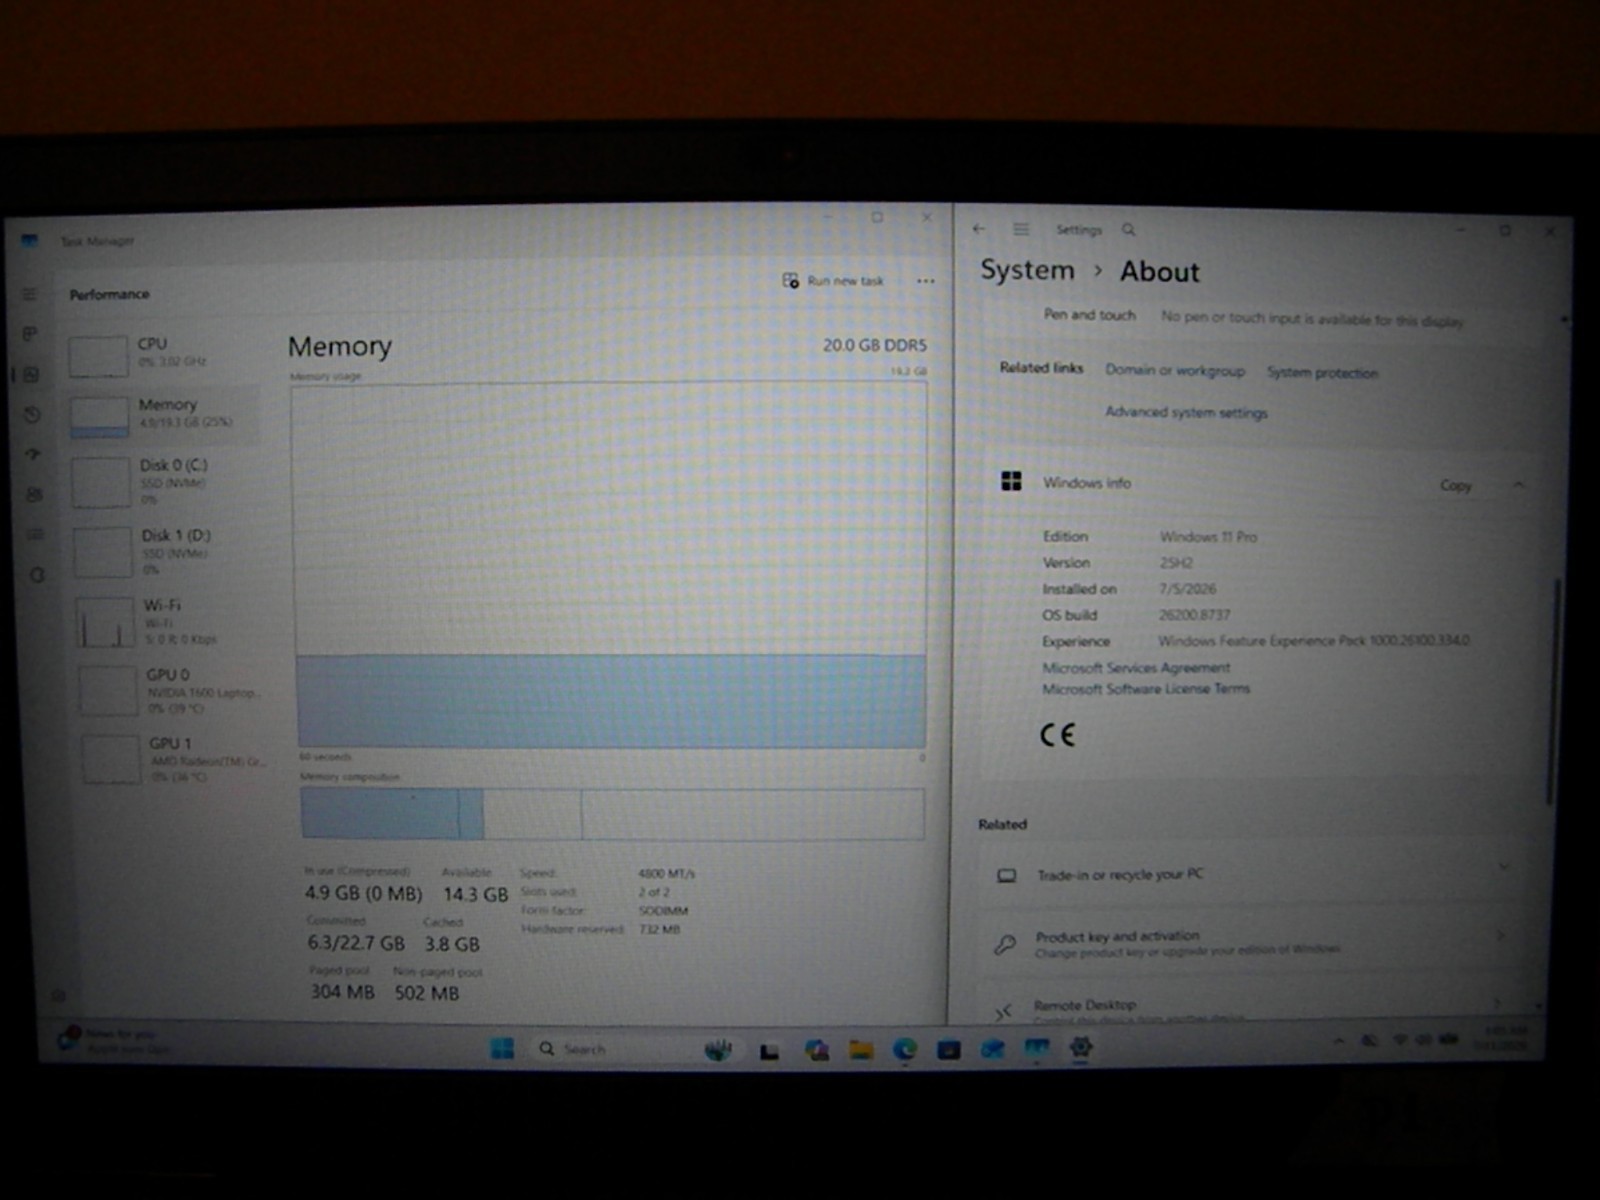Click the Windows 11 Pro edition value
The image size is (1600, 1200).
coord(1208,537)
